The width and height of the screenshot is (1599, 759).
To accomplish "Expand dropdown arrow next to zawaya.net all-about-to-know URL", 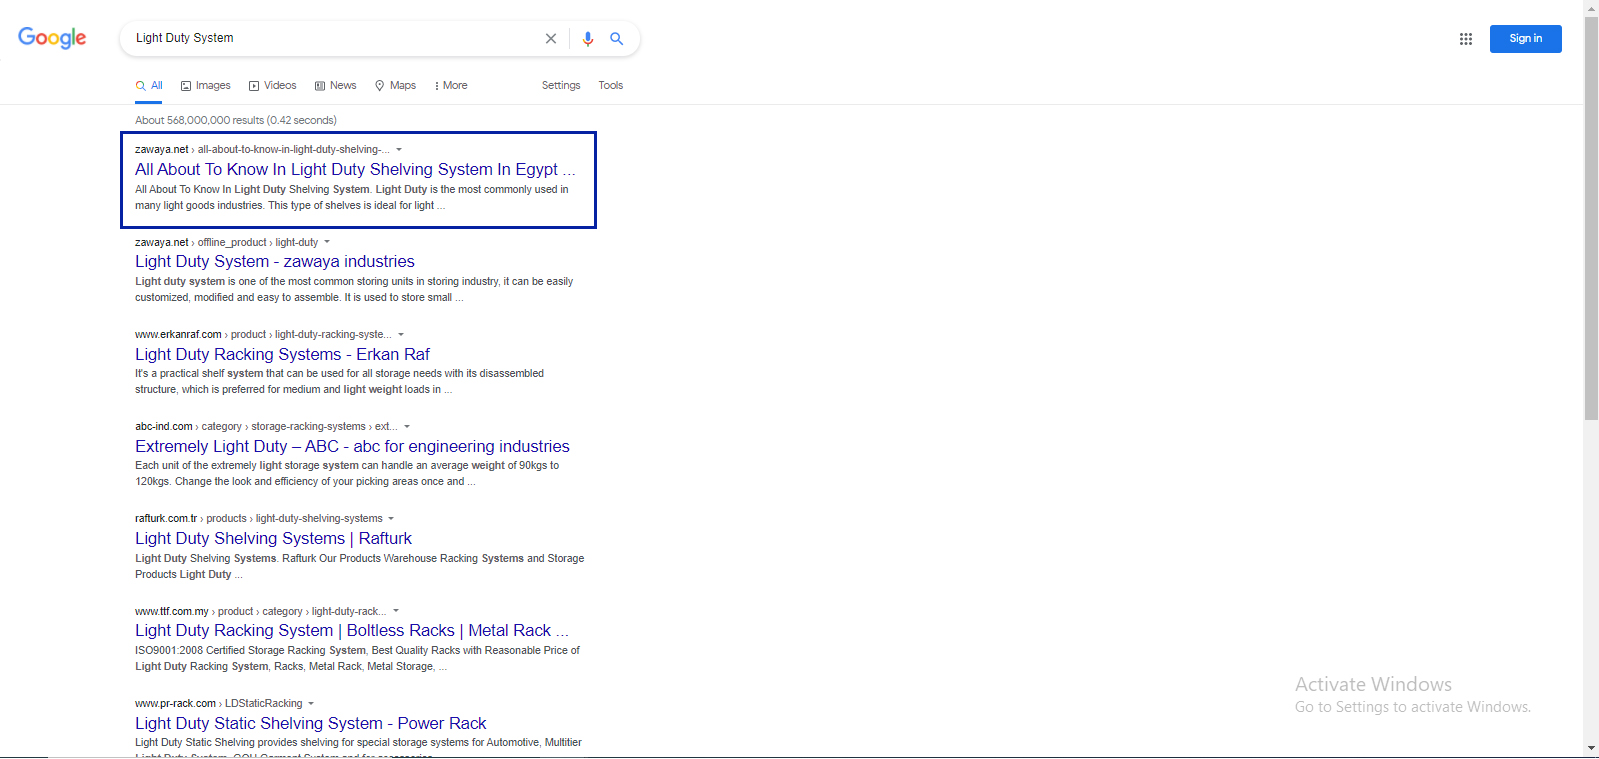I will click(399, 150).
